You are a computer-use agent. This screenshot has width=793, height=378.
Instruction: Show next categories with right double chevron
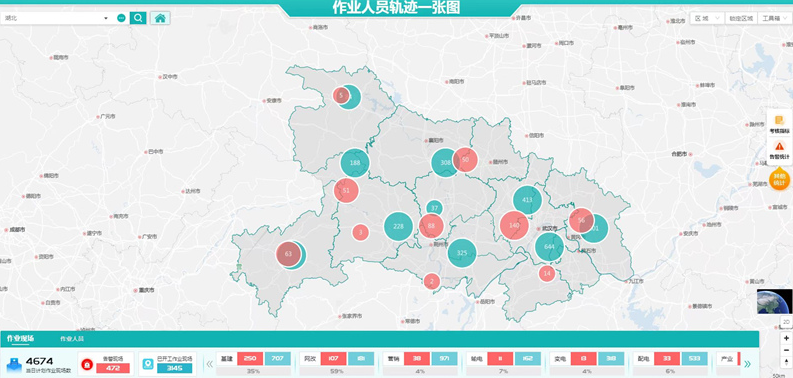coord(747,364)
